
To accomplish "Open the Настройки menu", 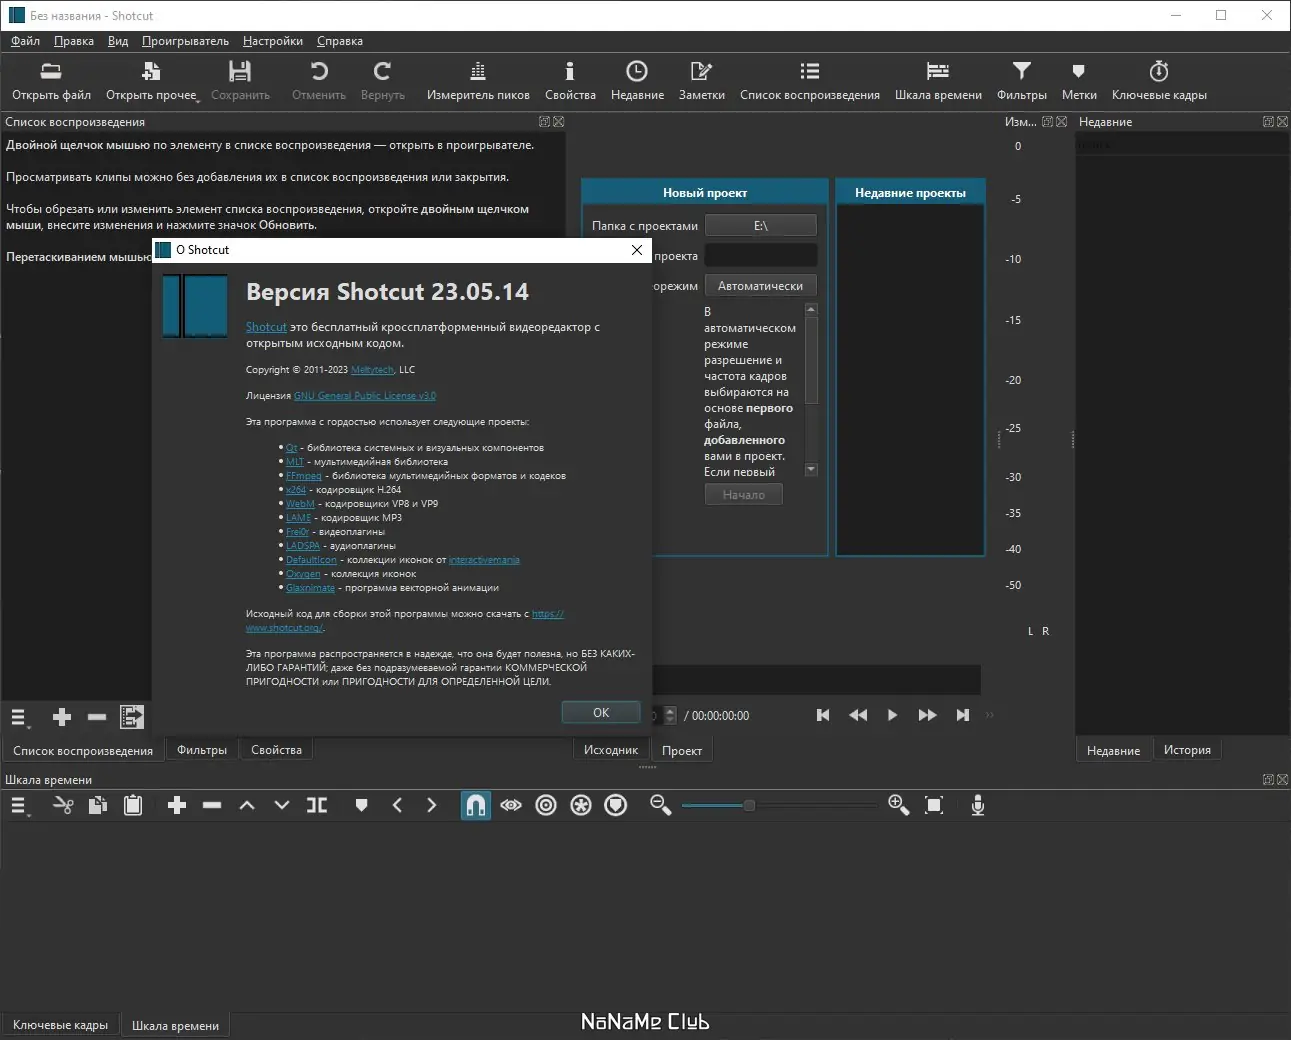I will coord(273,41).
